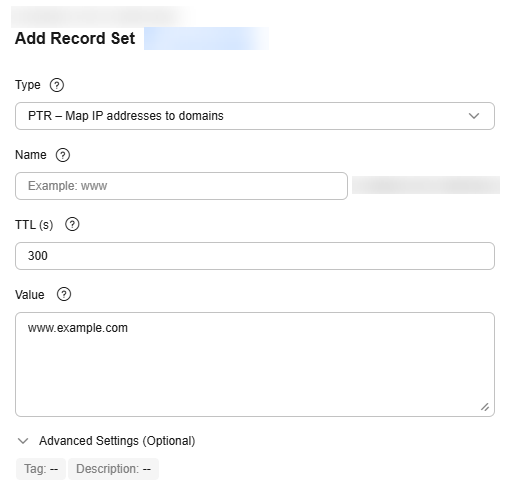The height and width of the screenshot is (489, 512).
Task: Click the TTL field showing 300
Action: pyautogui.click(x=255, y=256)
